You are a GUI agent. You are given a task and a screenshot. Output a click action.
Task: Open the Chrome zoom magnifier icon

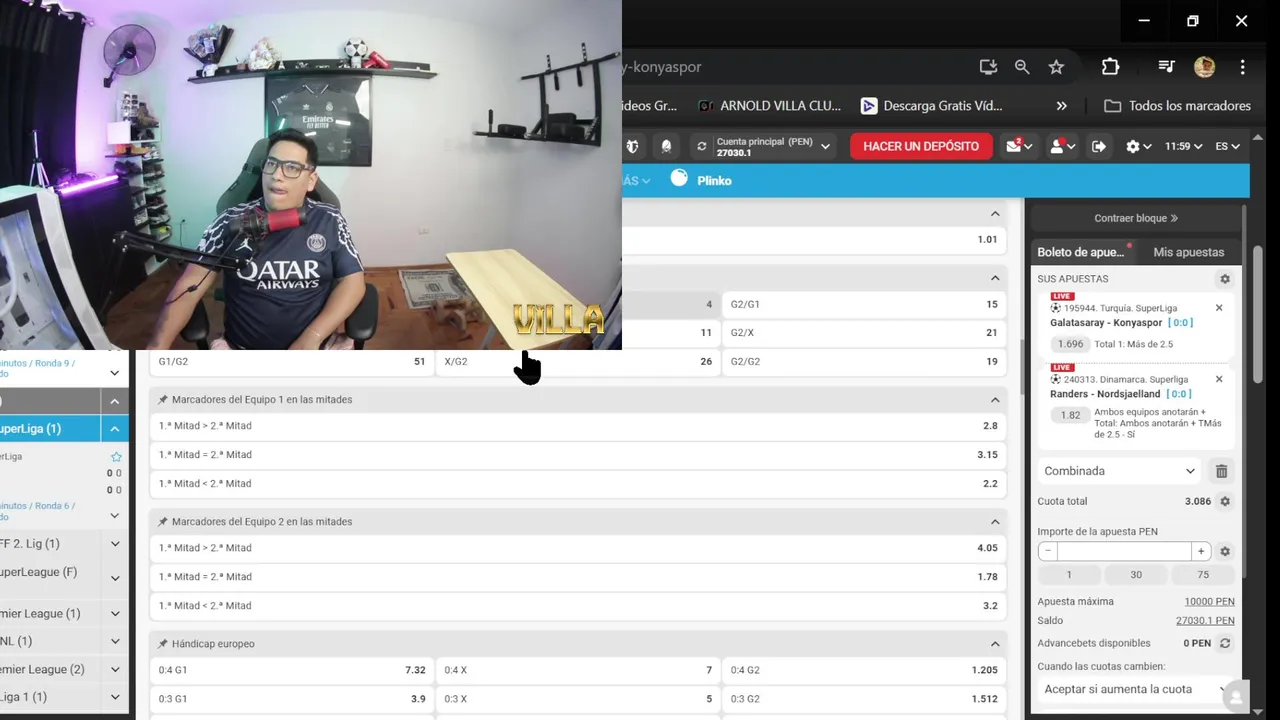click(x=1022, y=67)
